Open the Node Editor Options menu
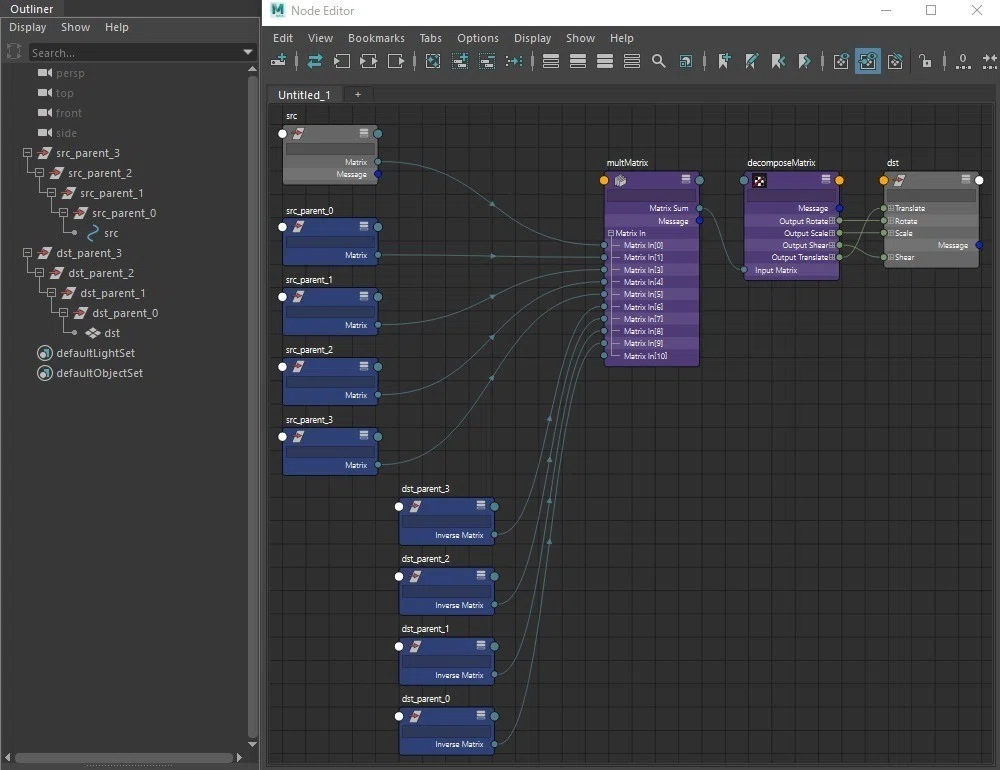The width and height of the screenshot is (1000, 770). click(x=478, y=38)
